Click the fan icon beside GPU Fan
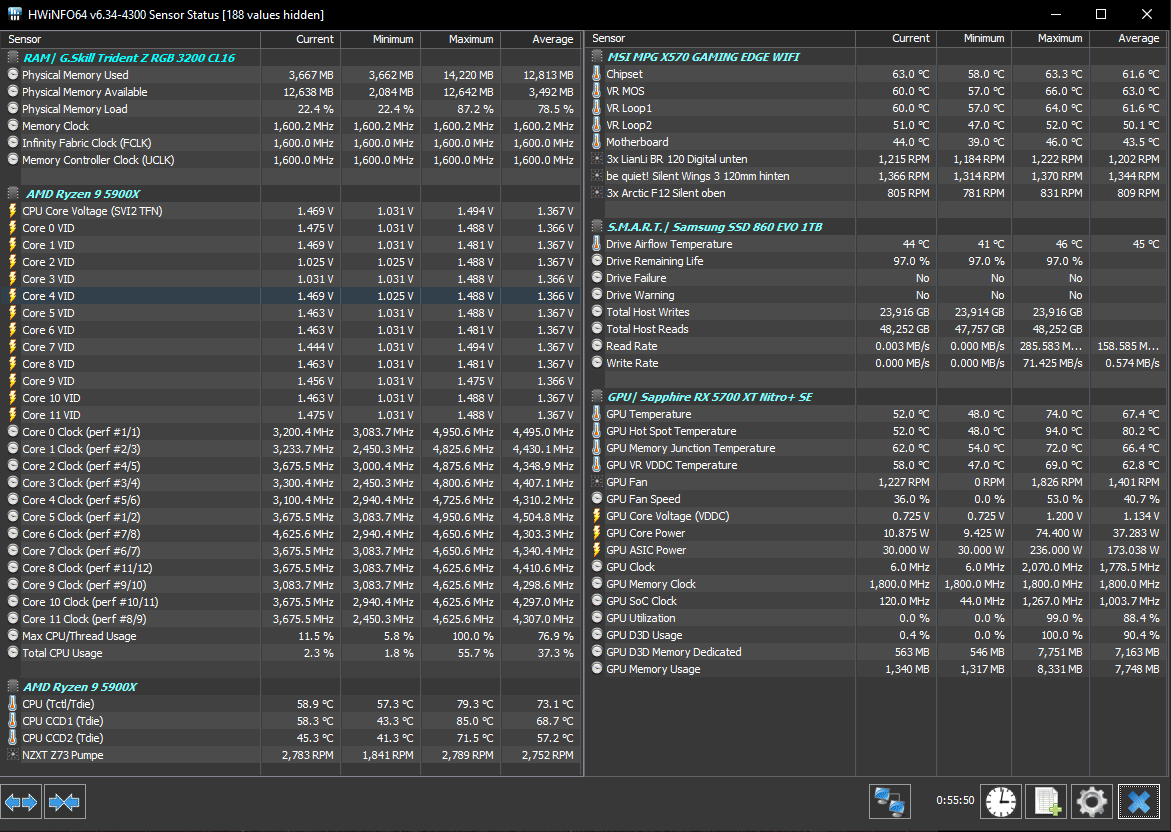The height and width of the screenshot is (832, 1171). (x=597, y=482)
